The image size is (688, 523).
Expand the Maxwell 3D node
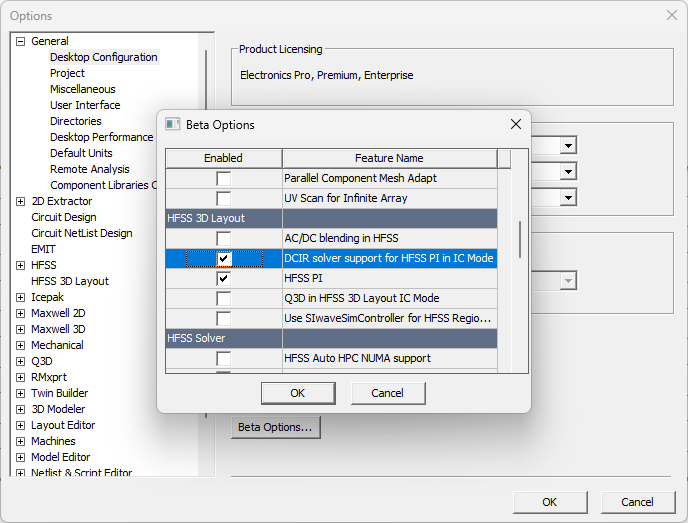20,330
